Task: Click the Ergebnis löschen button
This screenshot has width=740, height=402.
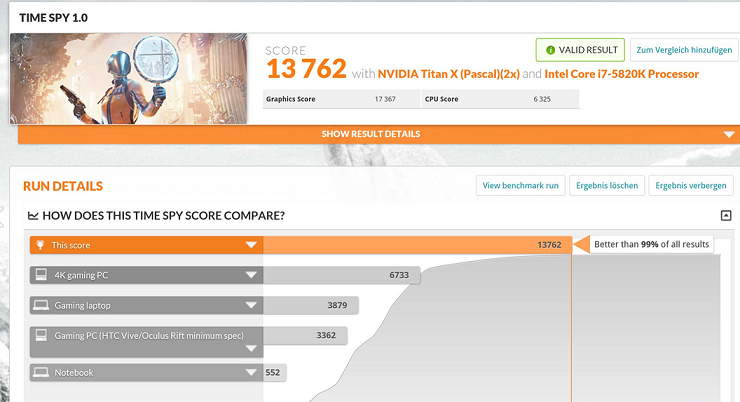Action: pos(608,185)
